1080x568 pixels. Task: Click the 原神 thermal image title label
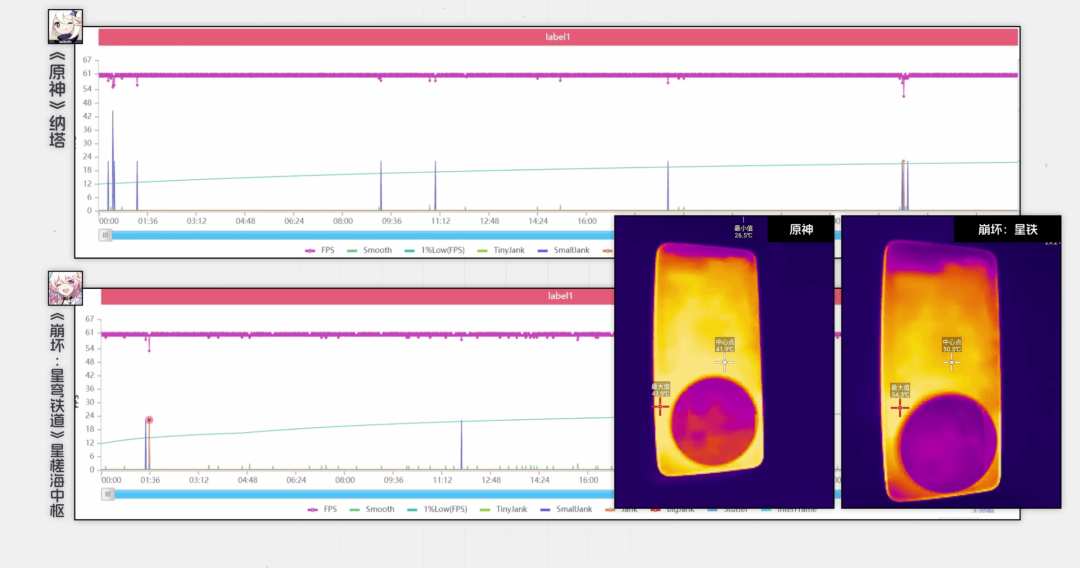pyautogui.click(x=800, y=229)
